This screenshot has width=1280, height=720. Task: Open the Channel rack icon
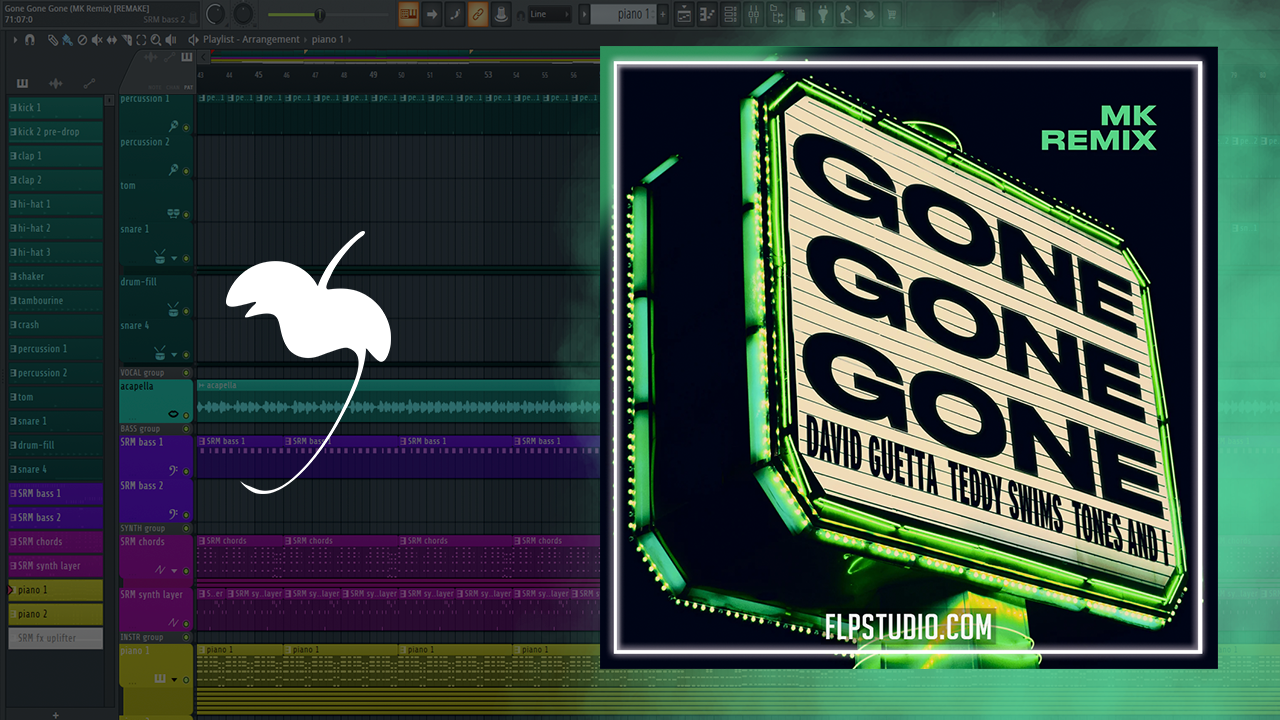coord(733,14)
